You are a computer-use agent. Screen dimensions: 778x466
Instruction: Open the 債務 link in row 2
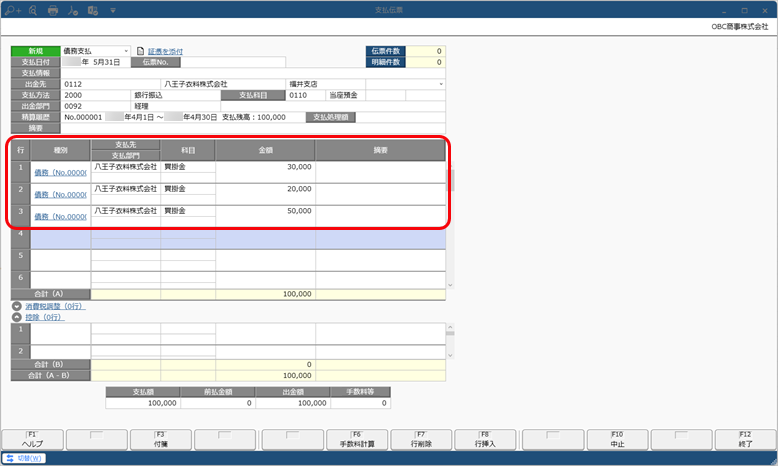[x=60, y=195]
